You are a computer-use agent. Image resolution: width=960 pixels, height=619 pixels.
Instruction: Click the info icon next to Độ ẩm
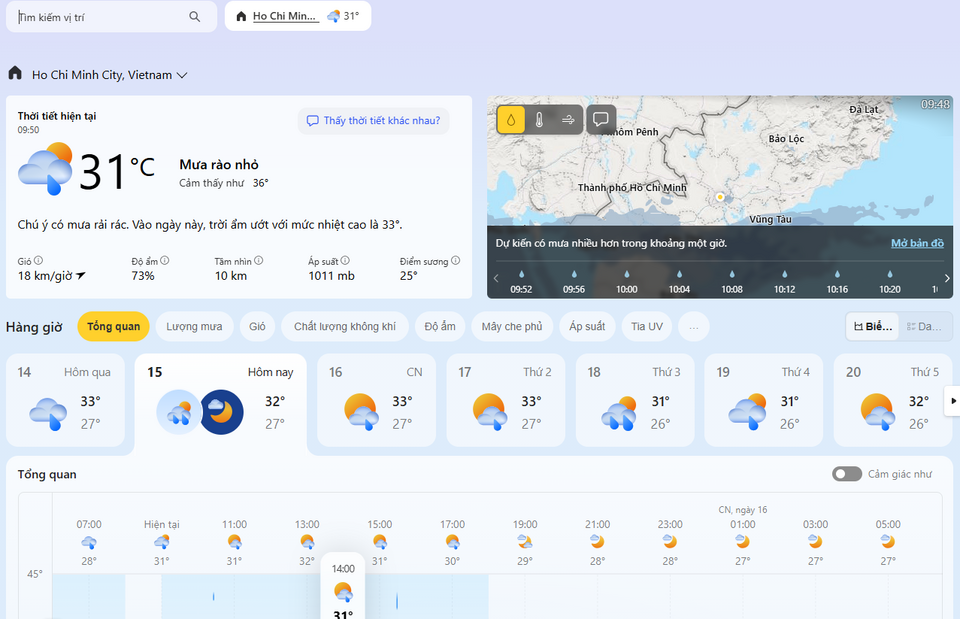165,260
